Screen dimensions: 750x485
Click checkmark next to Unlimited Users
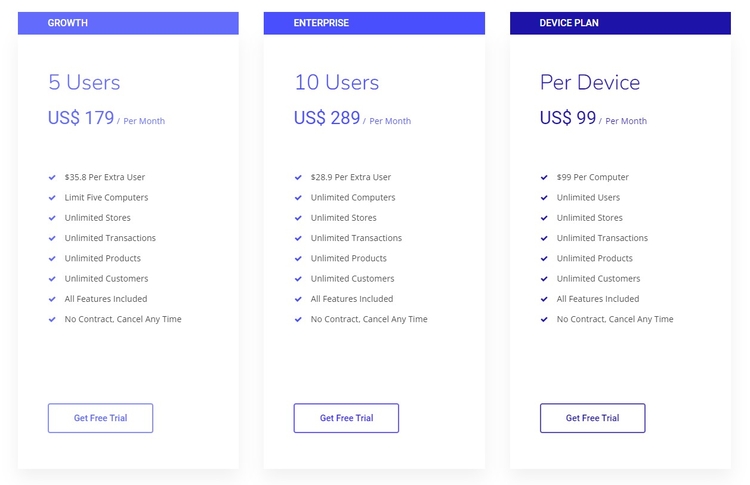click(x=544, y=198)
